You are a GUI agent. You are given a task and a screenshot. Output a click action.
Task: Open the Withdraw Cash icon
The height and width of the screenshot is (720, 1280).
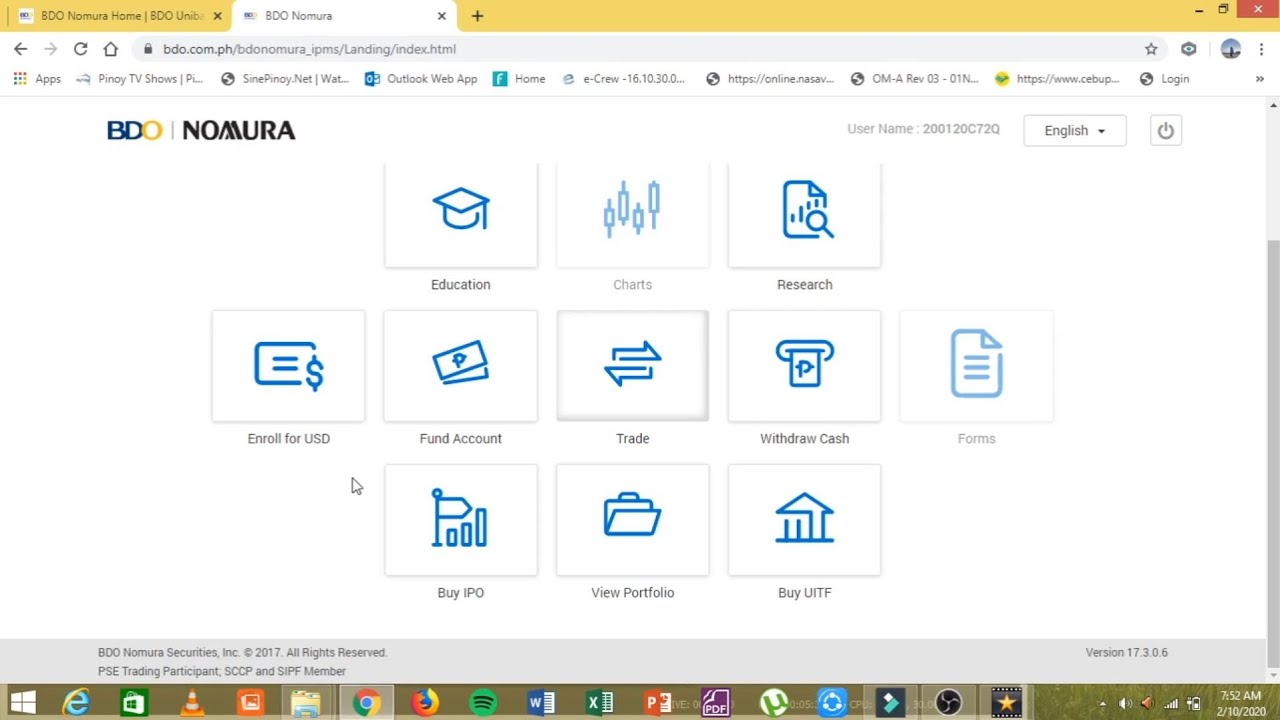pyautogui.click(x=805, y=363)
